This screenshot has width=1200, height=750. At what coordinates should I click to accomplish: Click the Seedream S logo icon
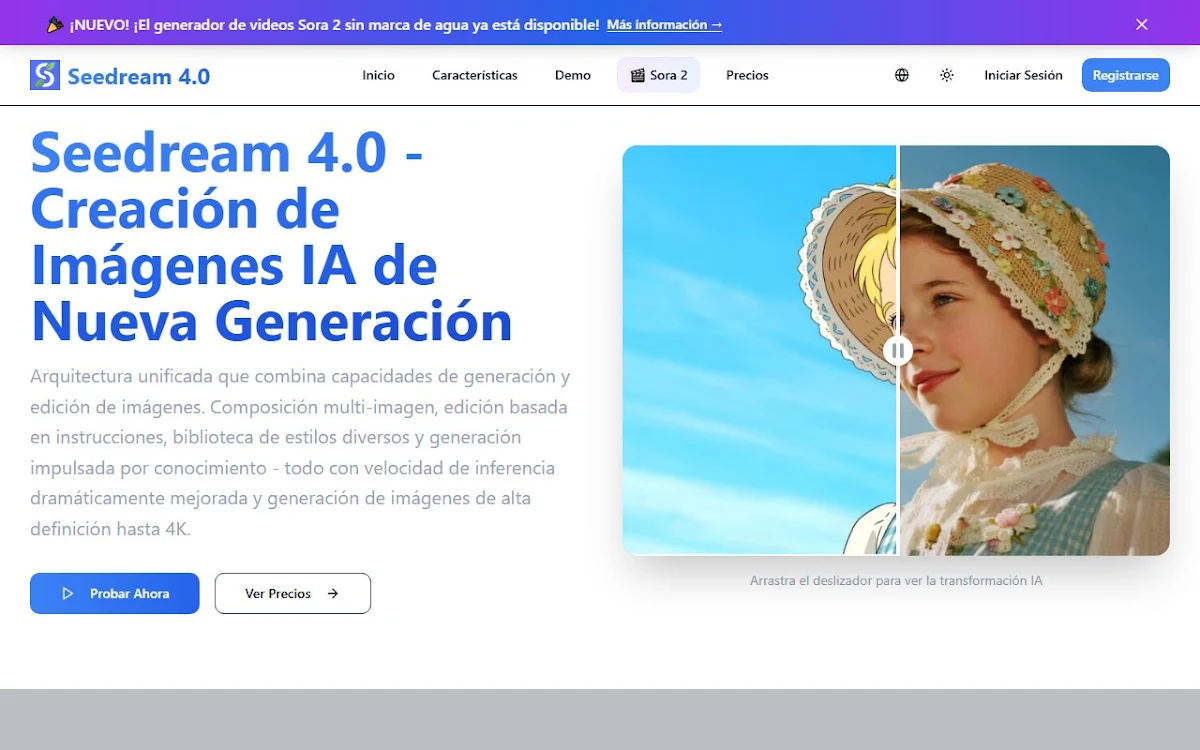pos(45,75)
